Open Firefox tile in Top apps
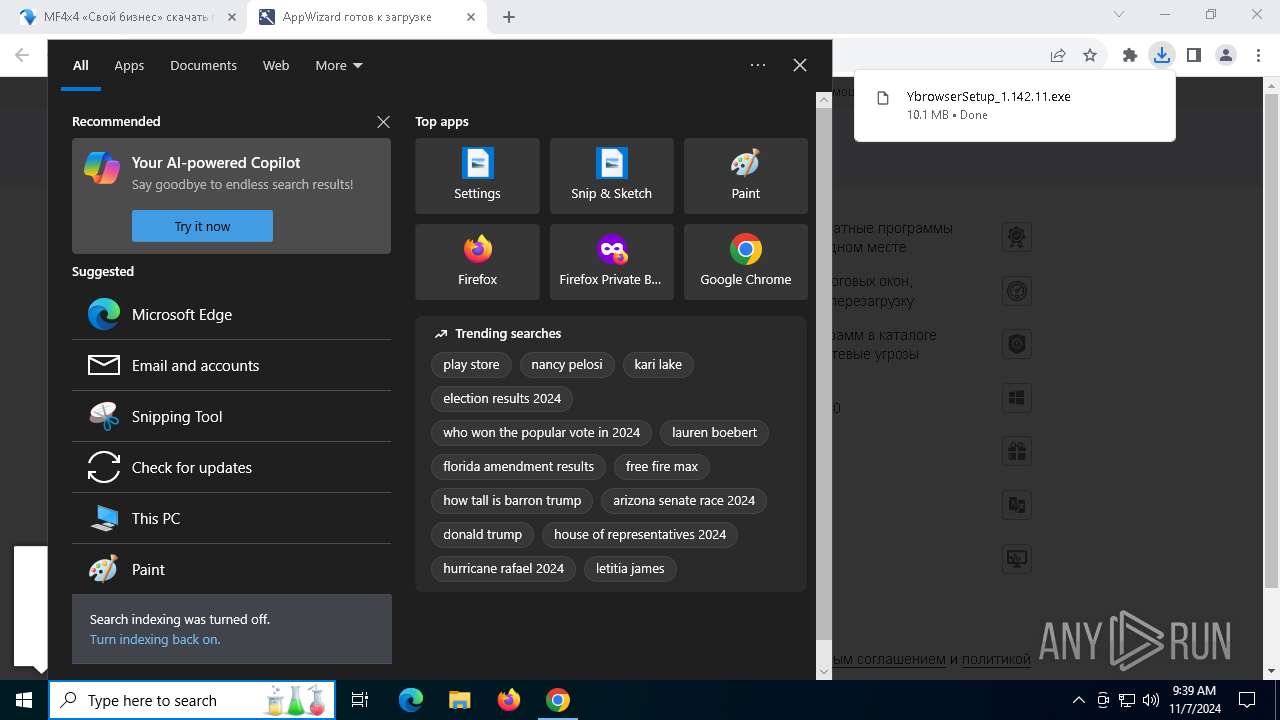This screenshot has width=1280, height=720. point(477,262)
